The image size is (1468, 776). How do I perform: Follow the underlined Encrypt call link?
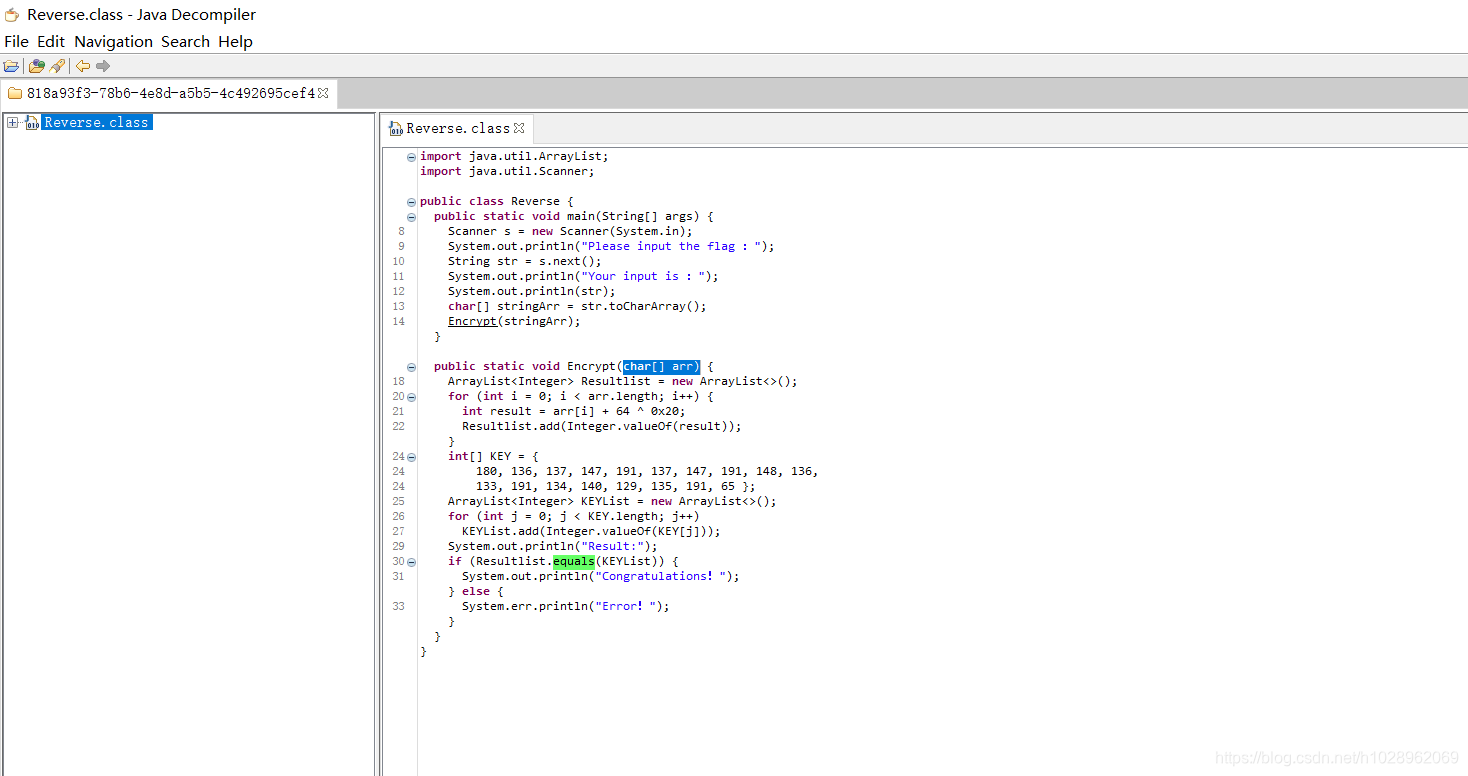[472, 321]
